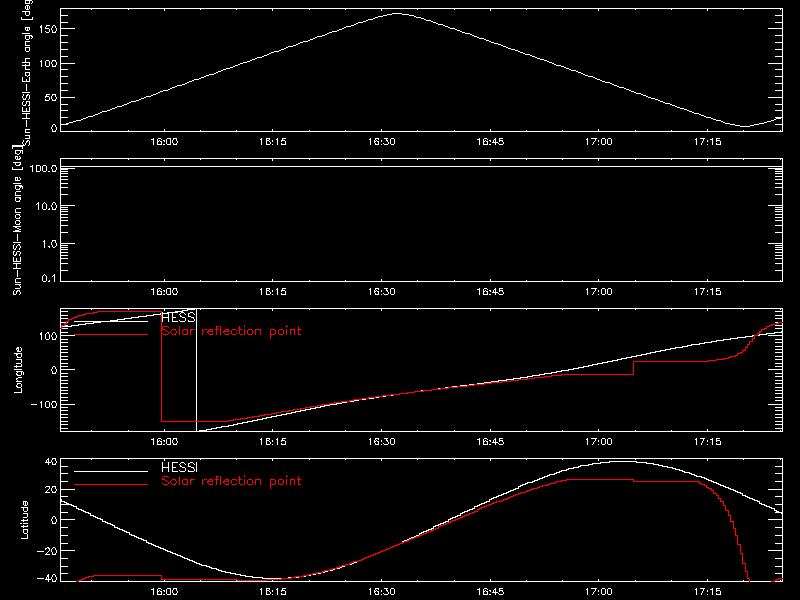Click Solar reflection point legend in Latitude plot
Image resolution: width=800 pixels, height=600 pixels.
(x=231, y=481)
